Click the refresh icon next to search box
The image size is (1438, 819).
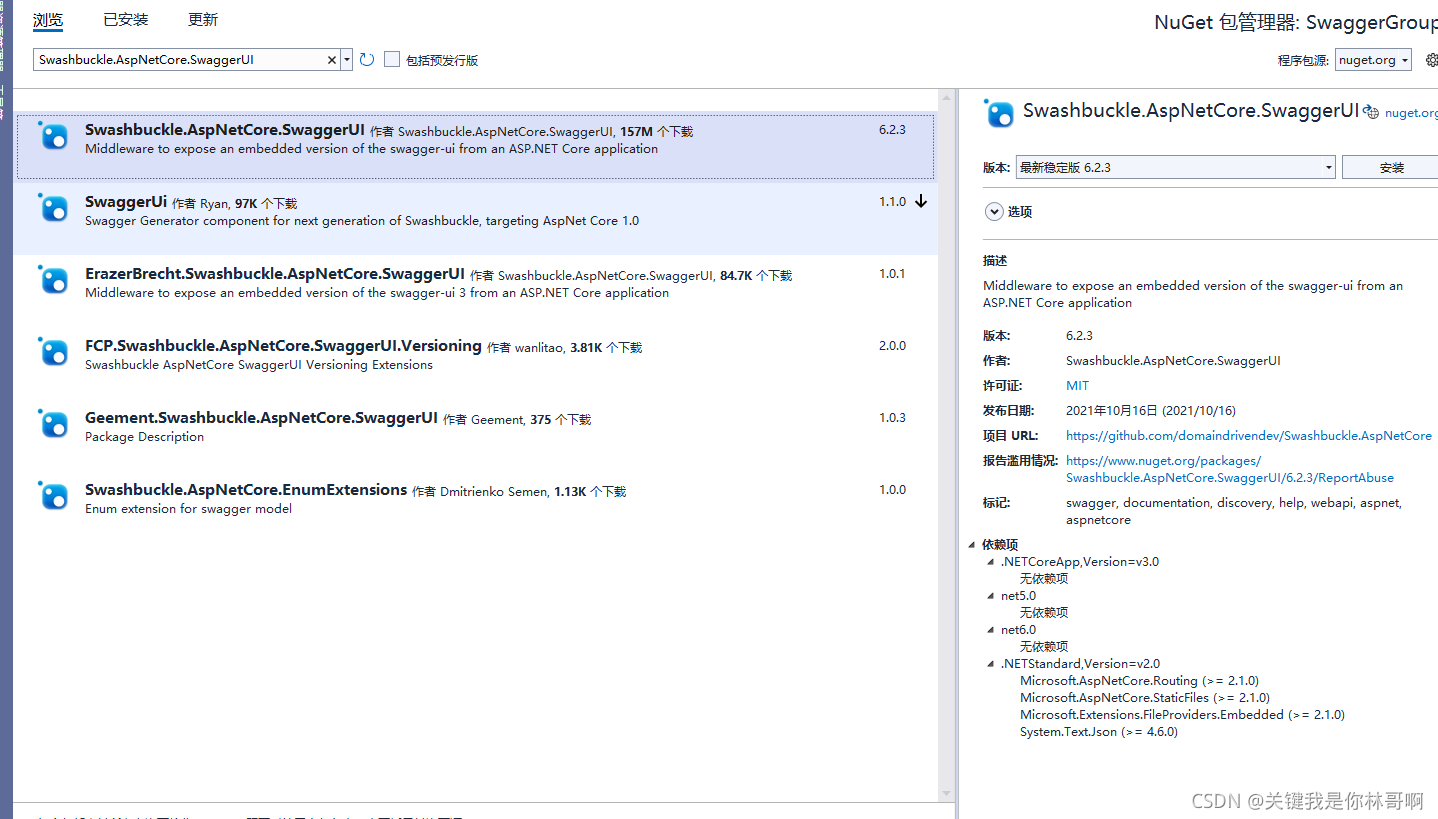click(x=367, y=60)
